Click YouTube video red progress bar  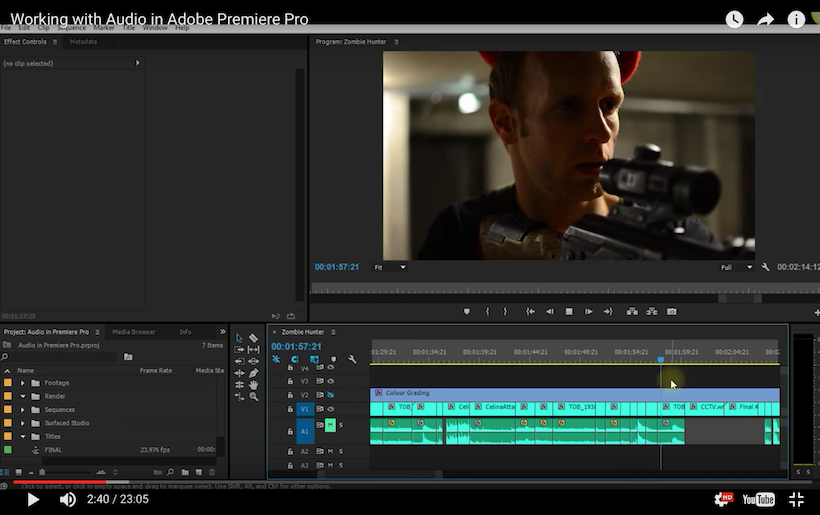(x=60, y=482)
